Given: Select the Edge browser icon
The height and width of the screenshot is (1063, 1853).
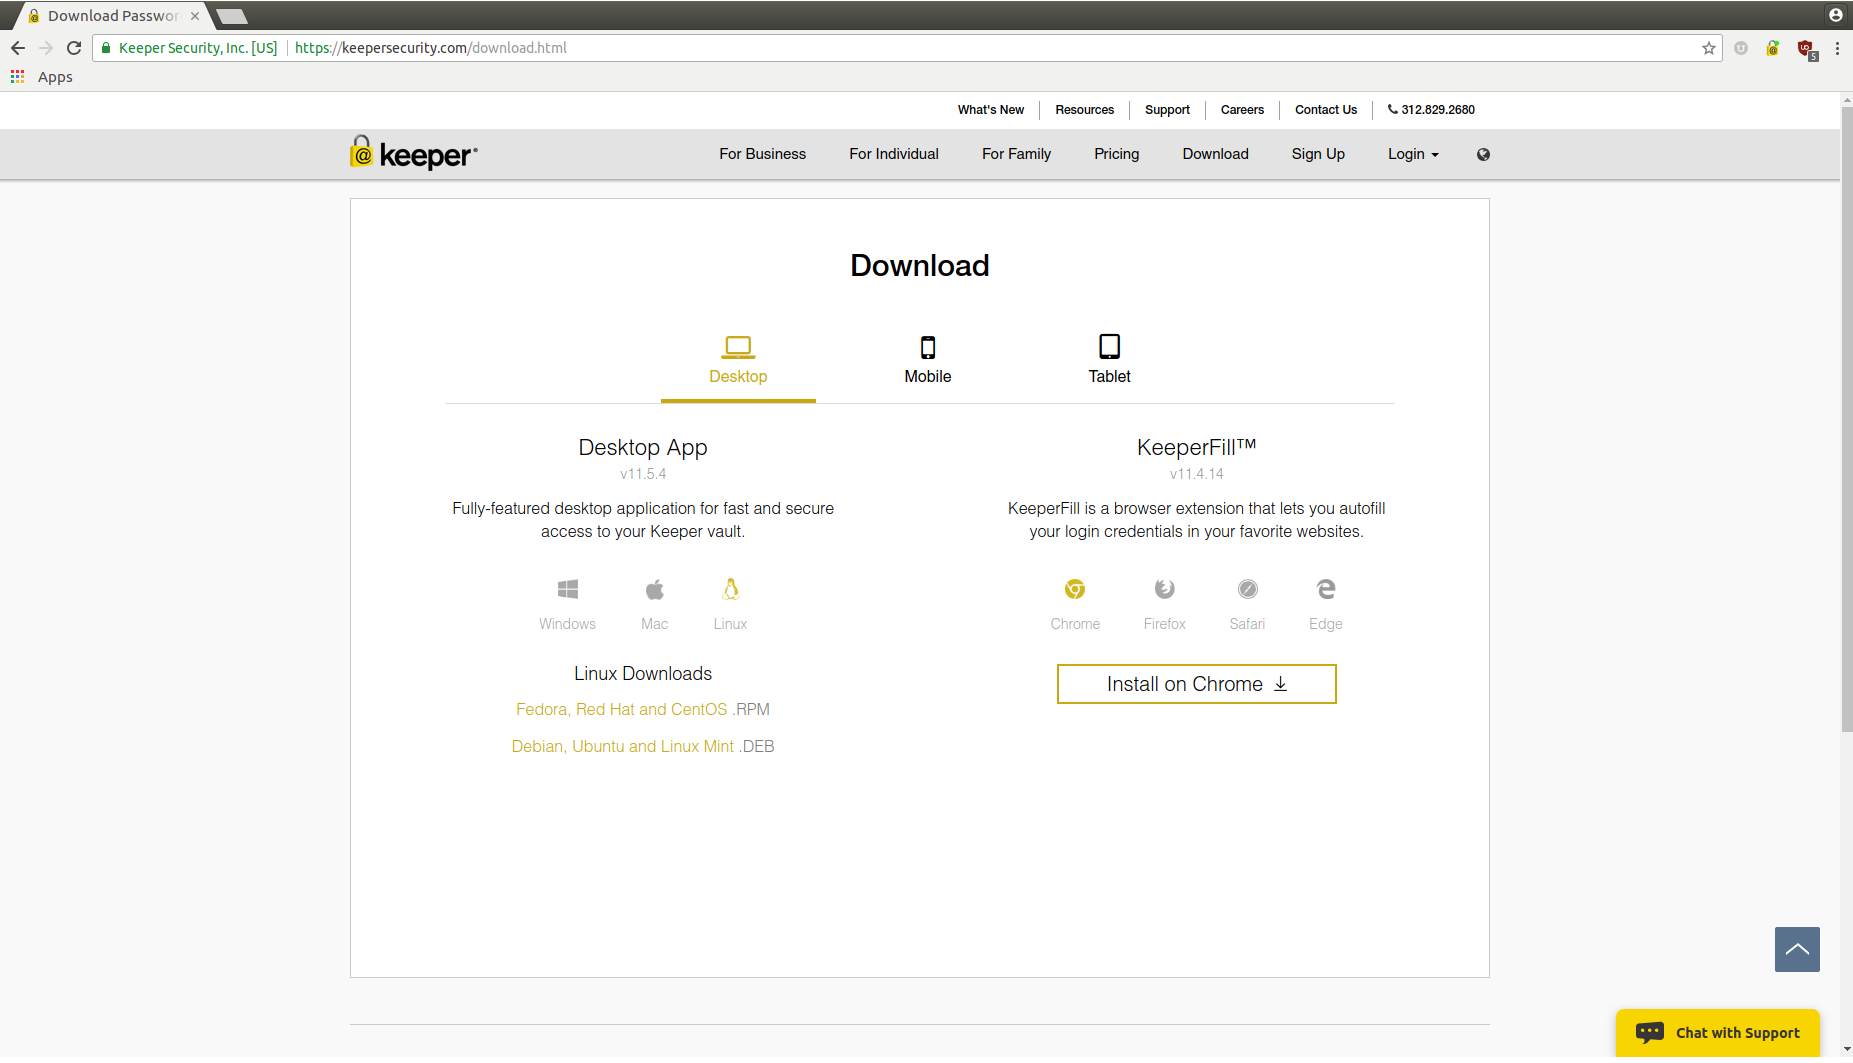Looking at the screenshot, I should coord(1325,590).
